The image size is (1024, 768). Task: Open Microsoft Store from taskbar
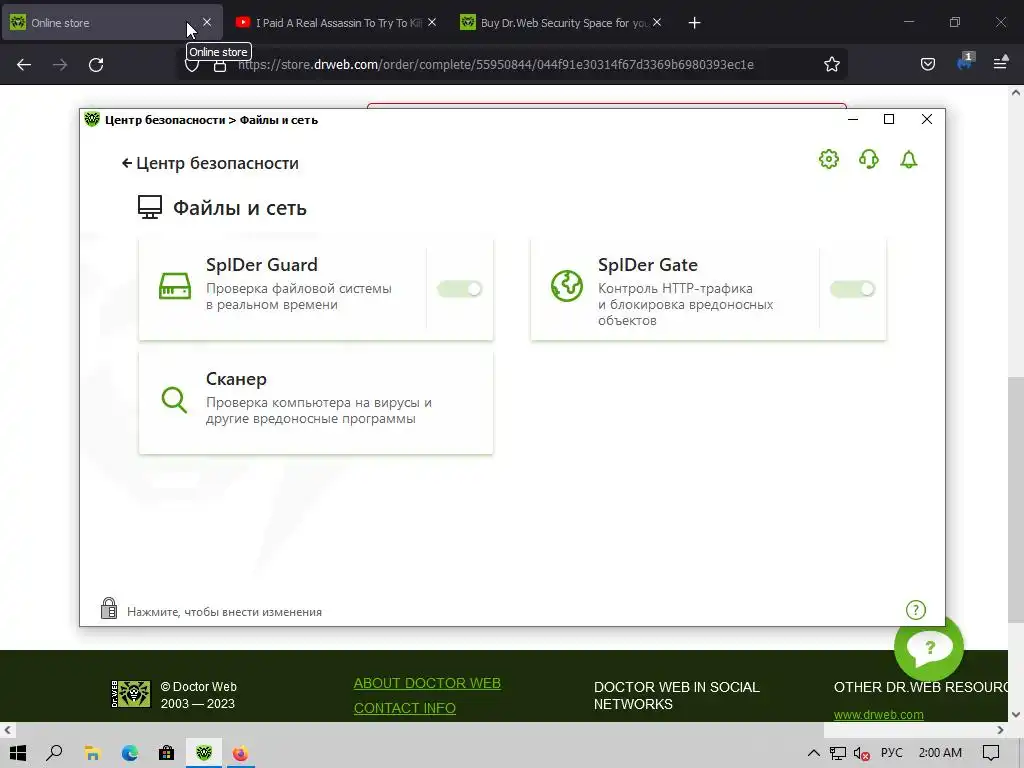(167, 753)
